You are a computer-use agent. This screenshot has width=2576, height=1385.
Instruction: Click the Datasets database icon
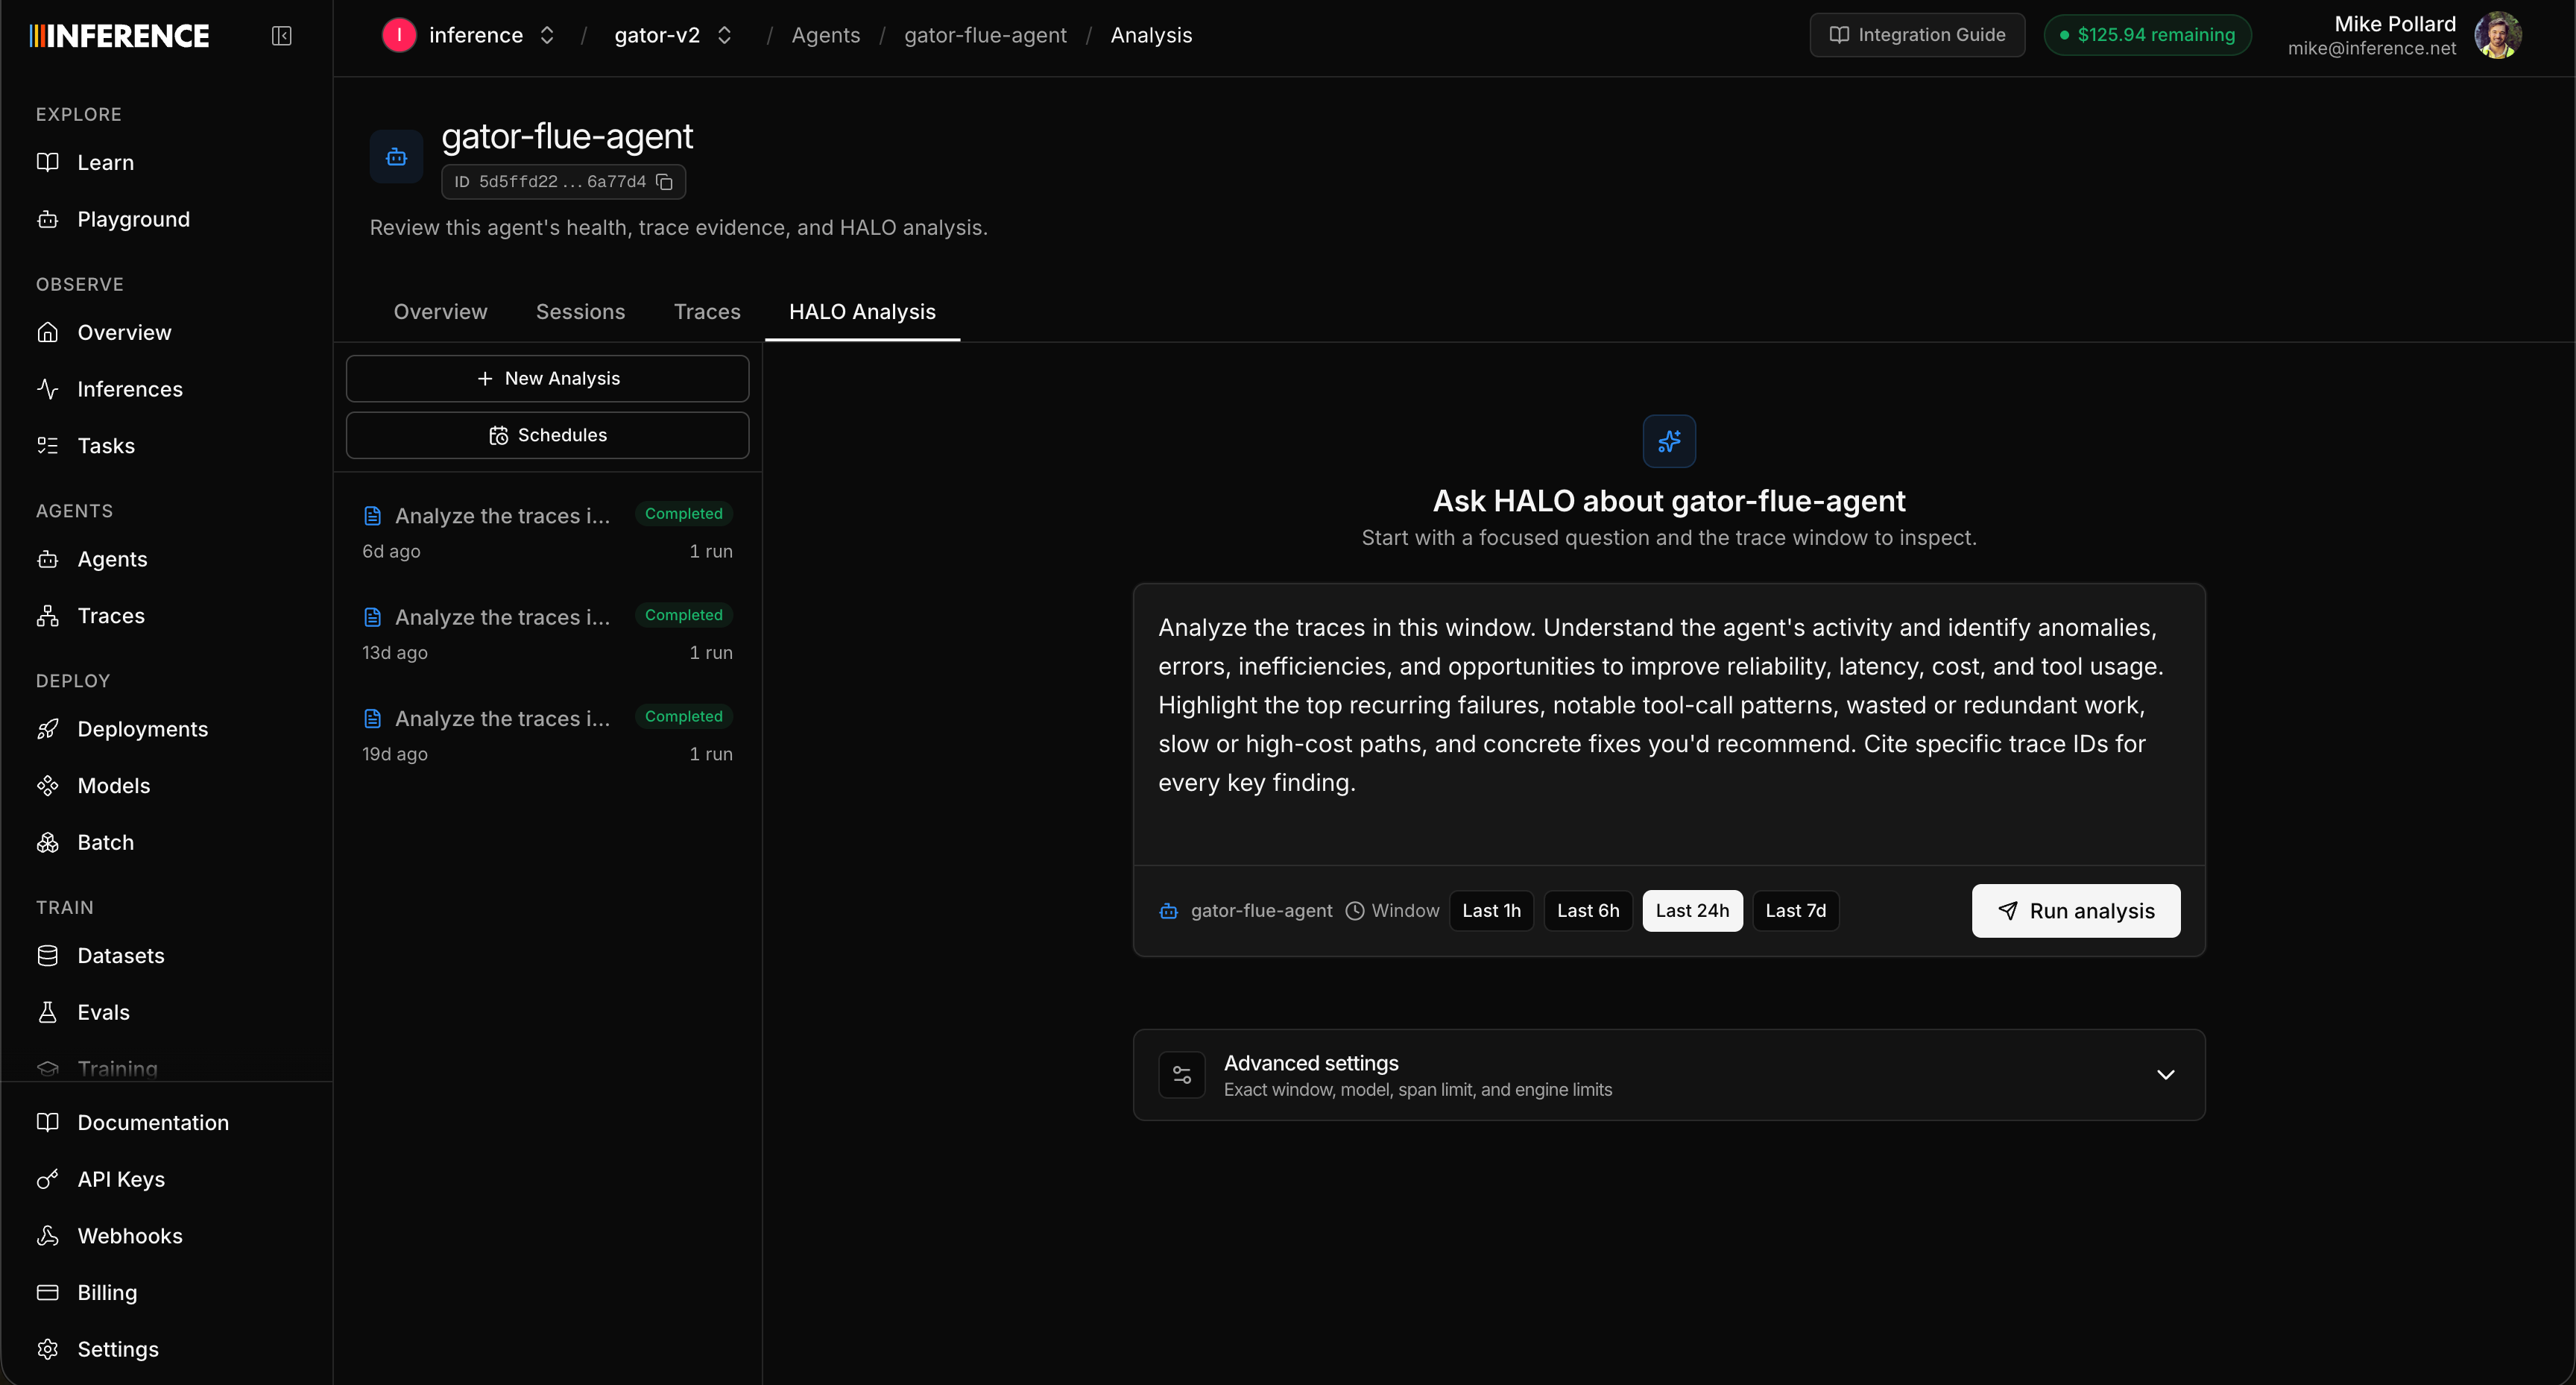point(47,956)
